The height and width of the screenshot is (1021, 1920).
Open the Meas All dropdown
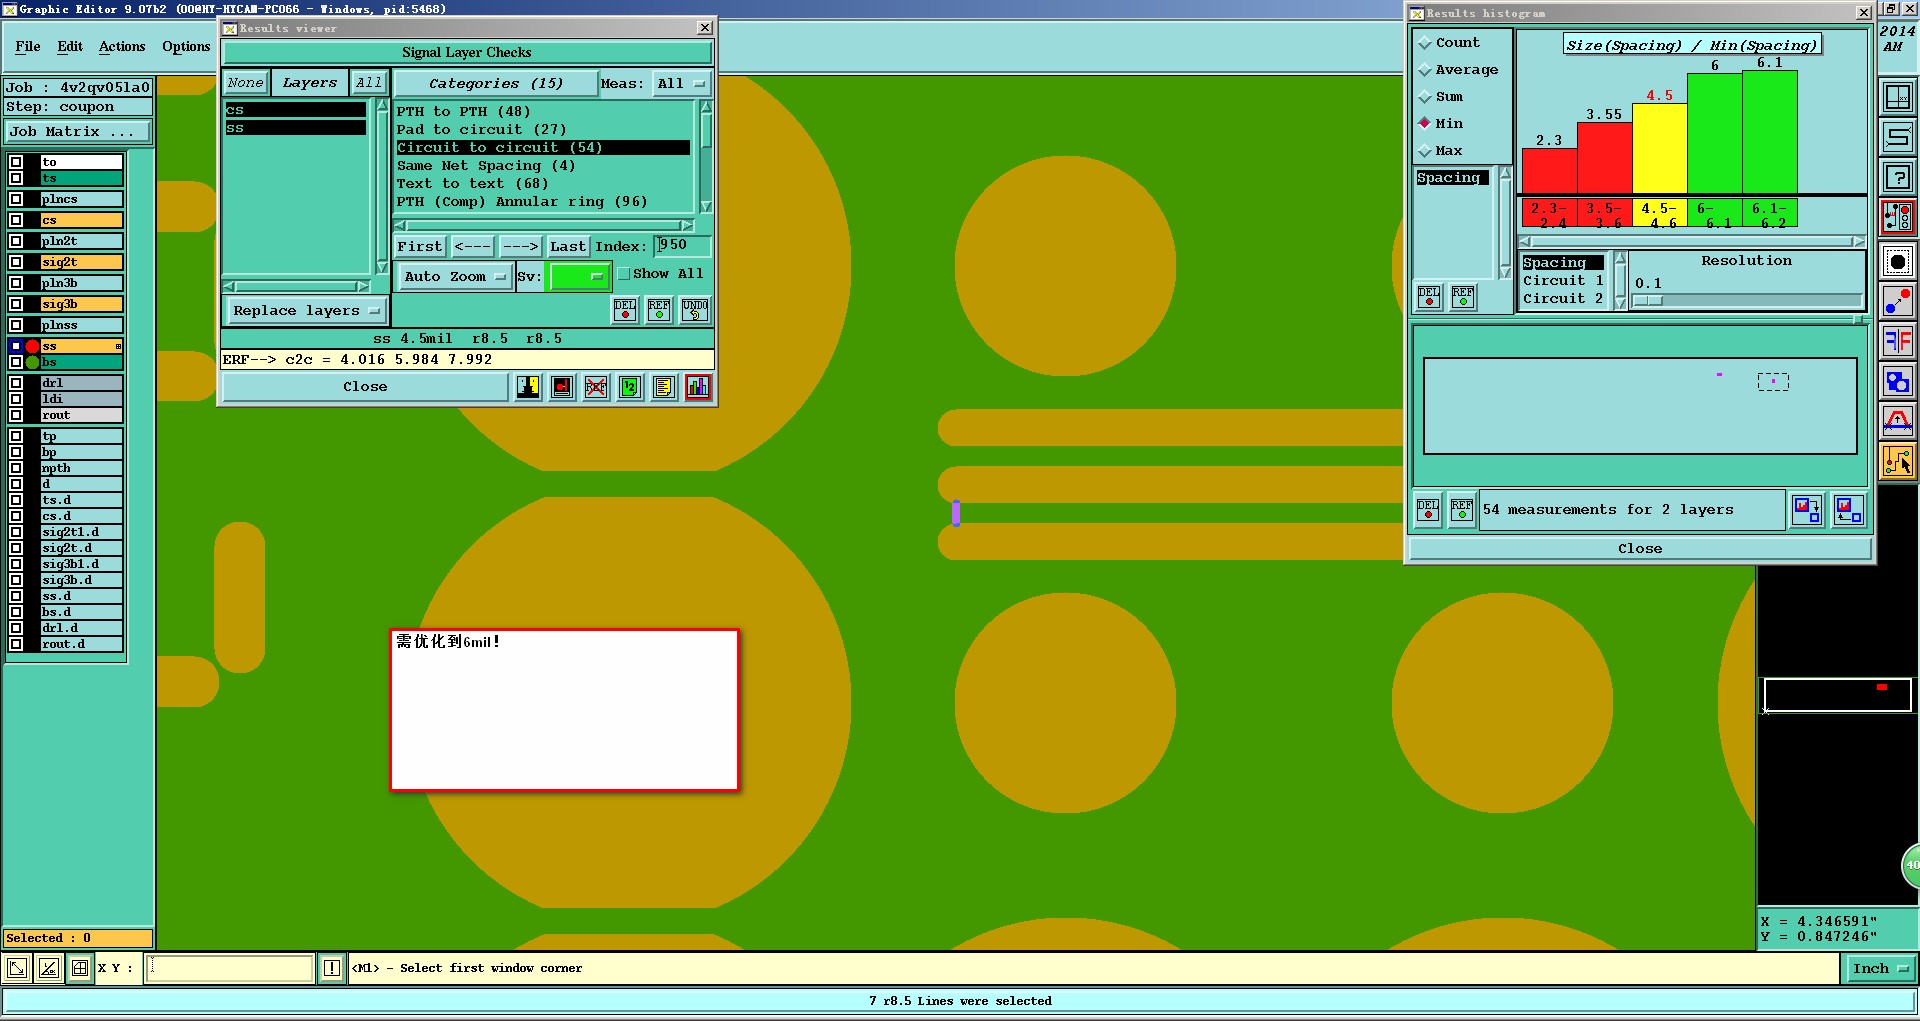tap(682, 84)
